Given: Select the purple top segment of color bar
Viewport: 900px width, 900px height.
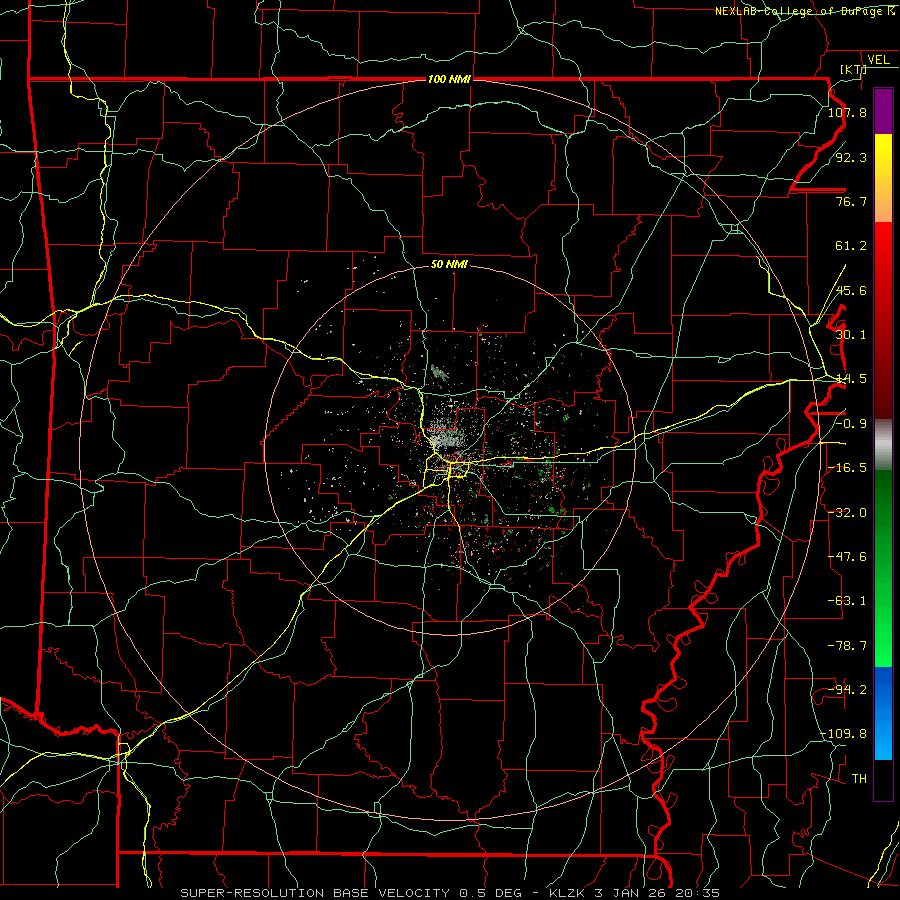Looking at the screenshot, I should (883, 112).
